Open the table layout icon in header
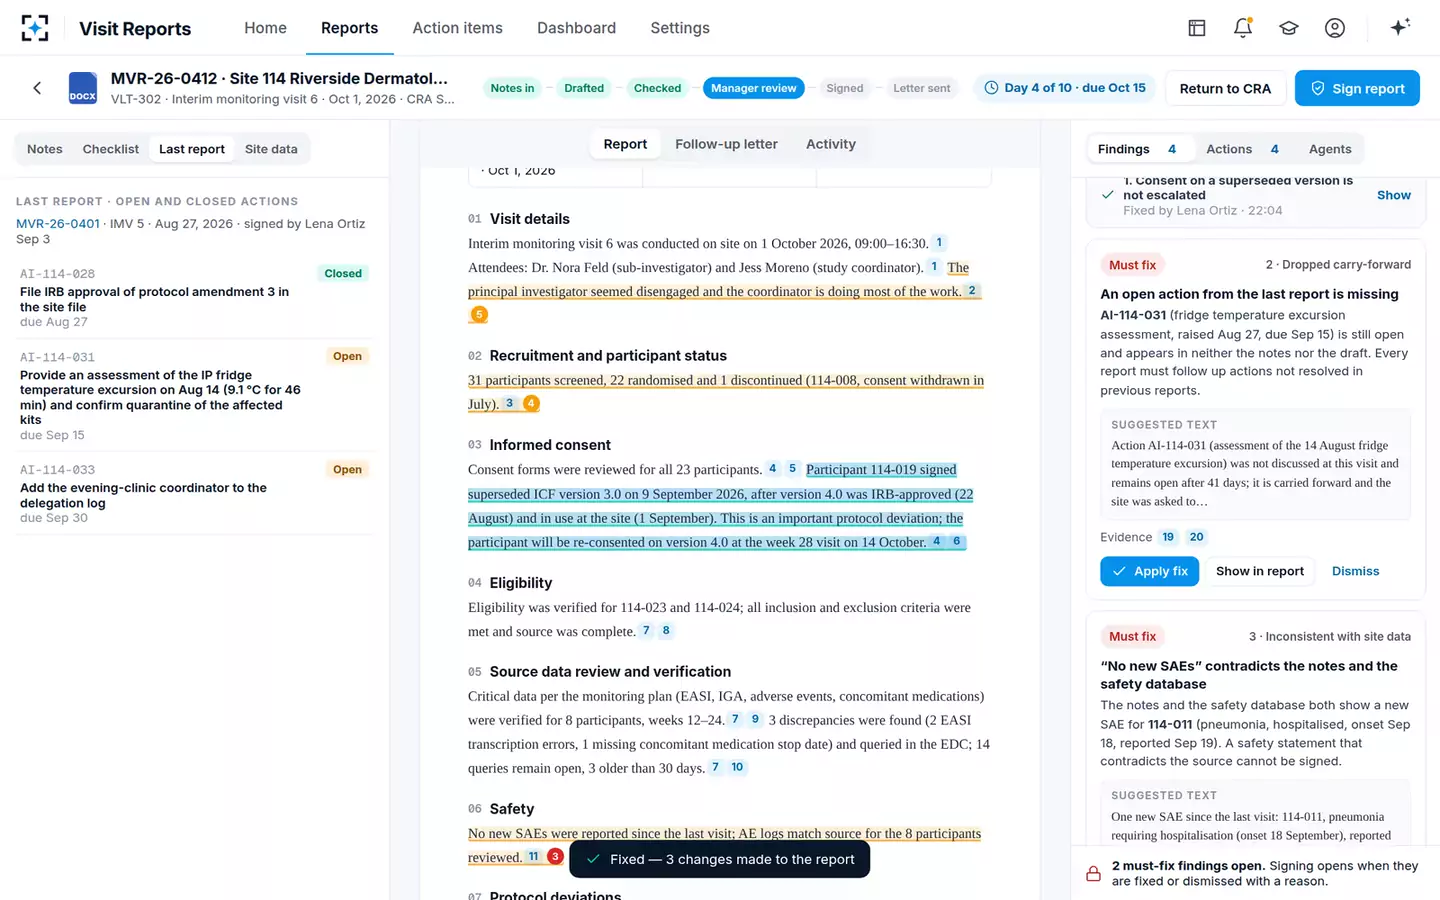Screen dimensions: 1440x900 pyautogui.click(x=1197, y=28)
